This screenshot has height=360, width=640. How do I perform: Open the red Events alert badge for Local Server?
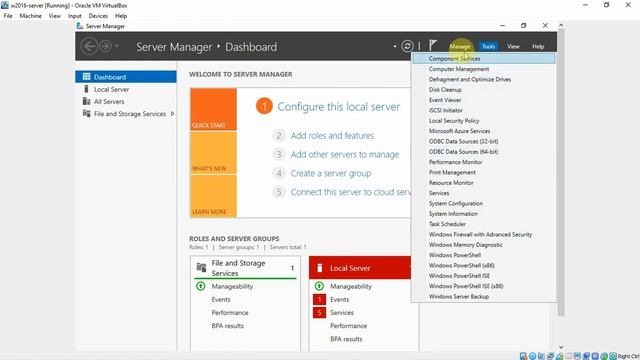tap(319, 300)
